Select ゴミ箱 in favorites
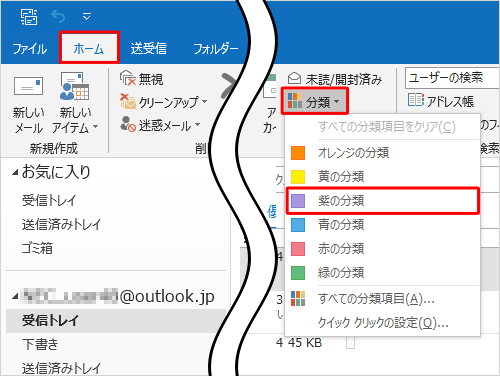Screen dimensions: 500x376 pos(37,248)
